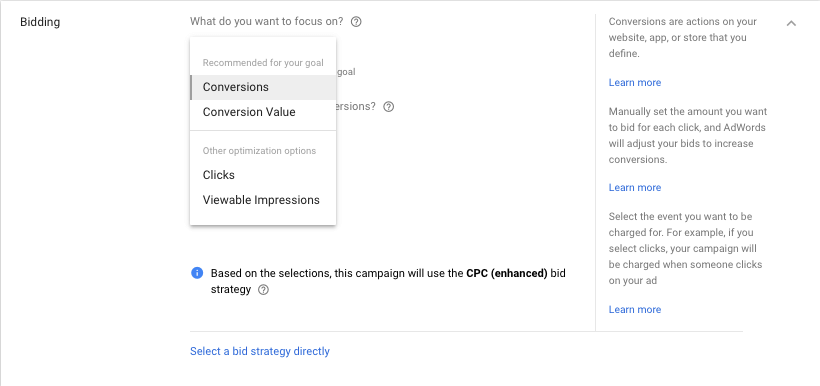The height and width of the screenshot is (386, 820).
Task: Click the 'Conversions are actions' help paragraph
Action: [682, 38]
